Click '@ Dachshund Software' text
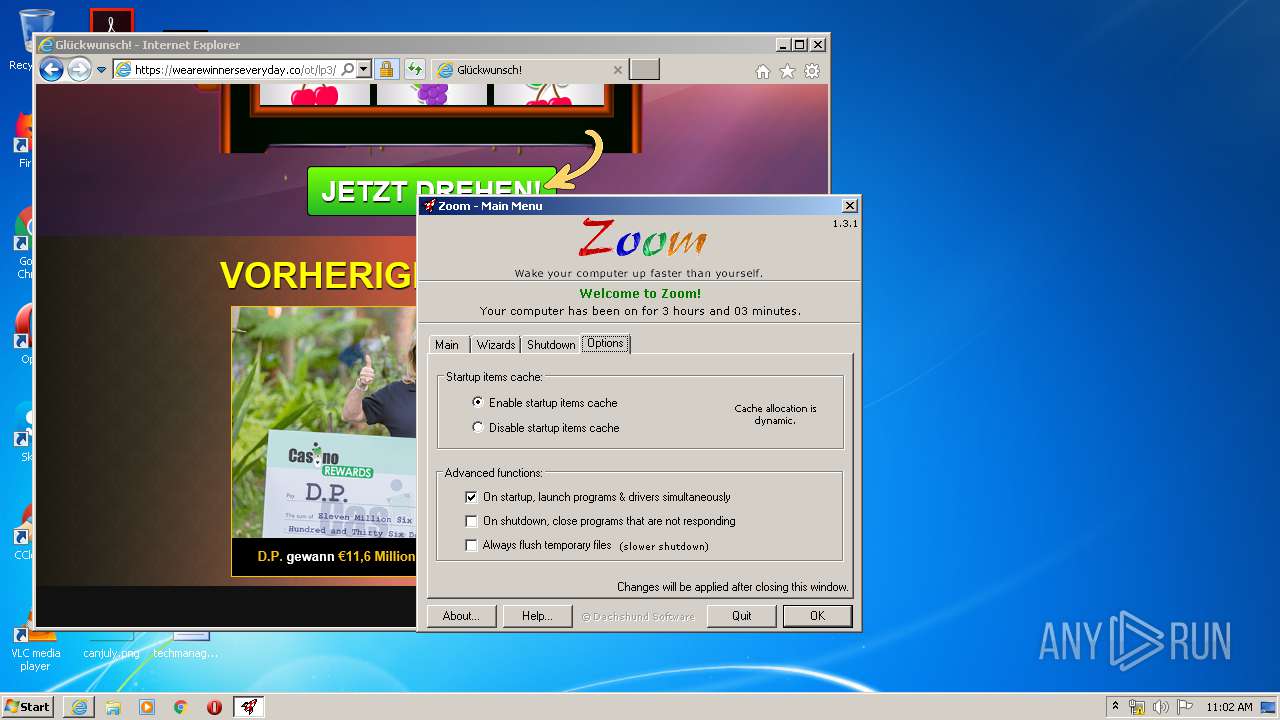 pos(638,617)
